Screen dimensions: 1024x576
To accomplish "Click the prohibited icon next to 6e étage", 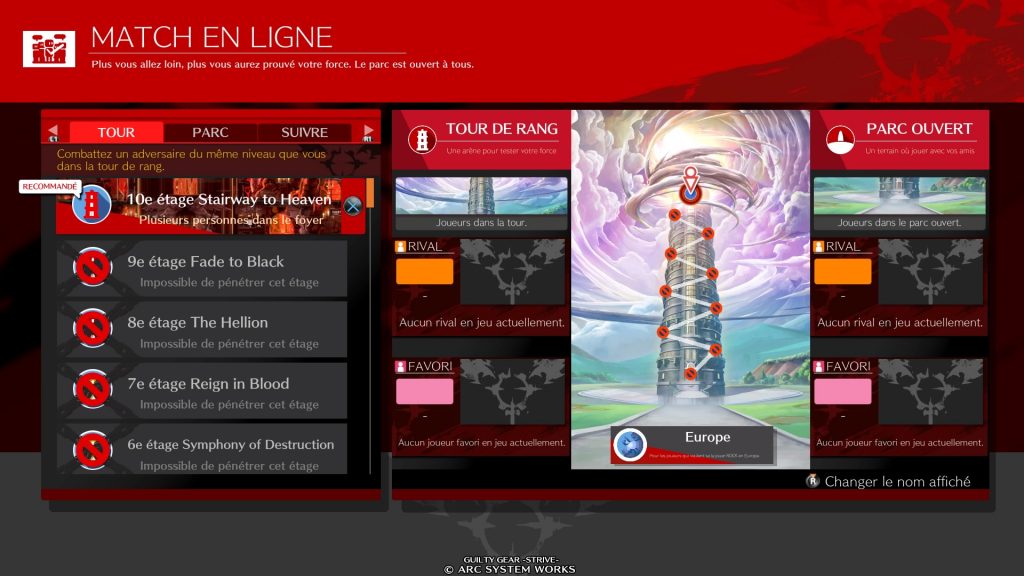I will tap(92, 450).
